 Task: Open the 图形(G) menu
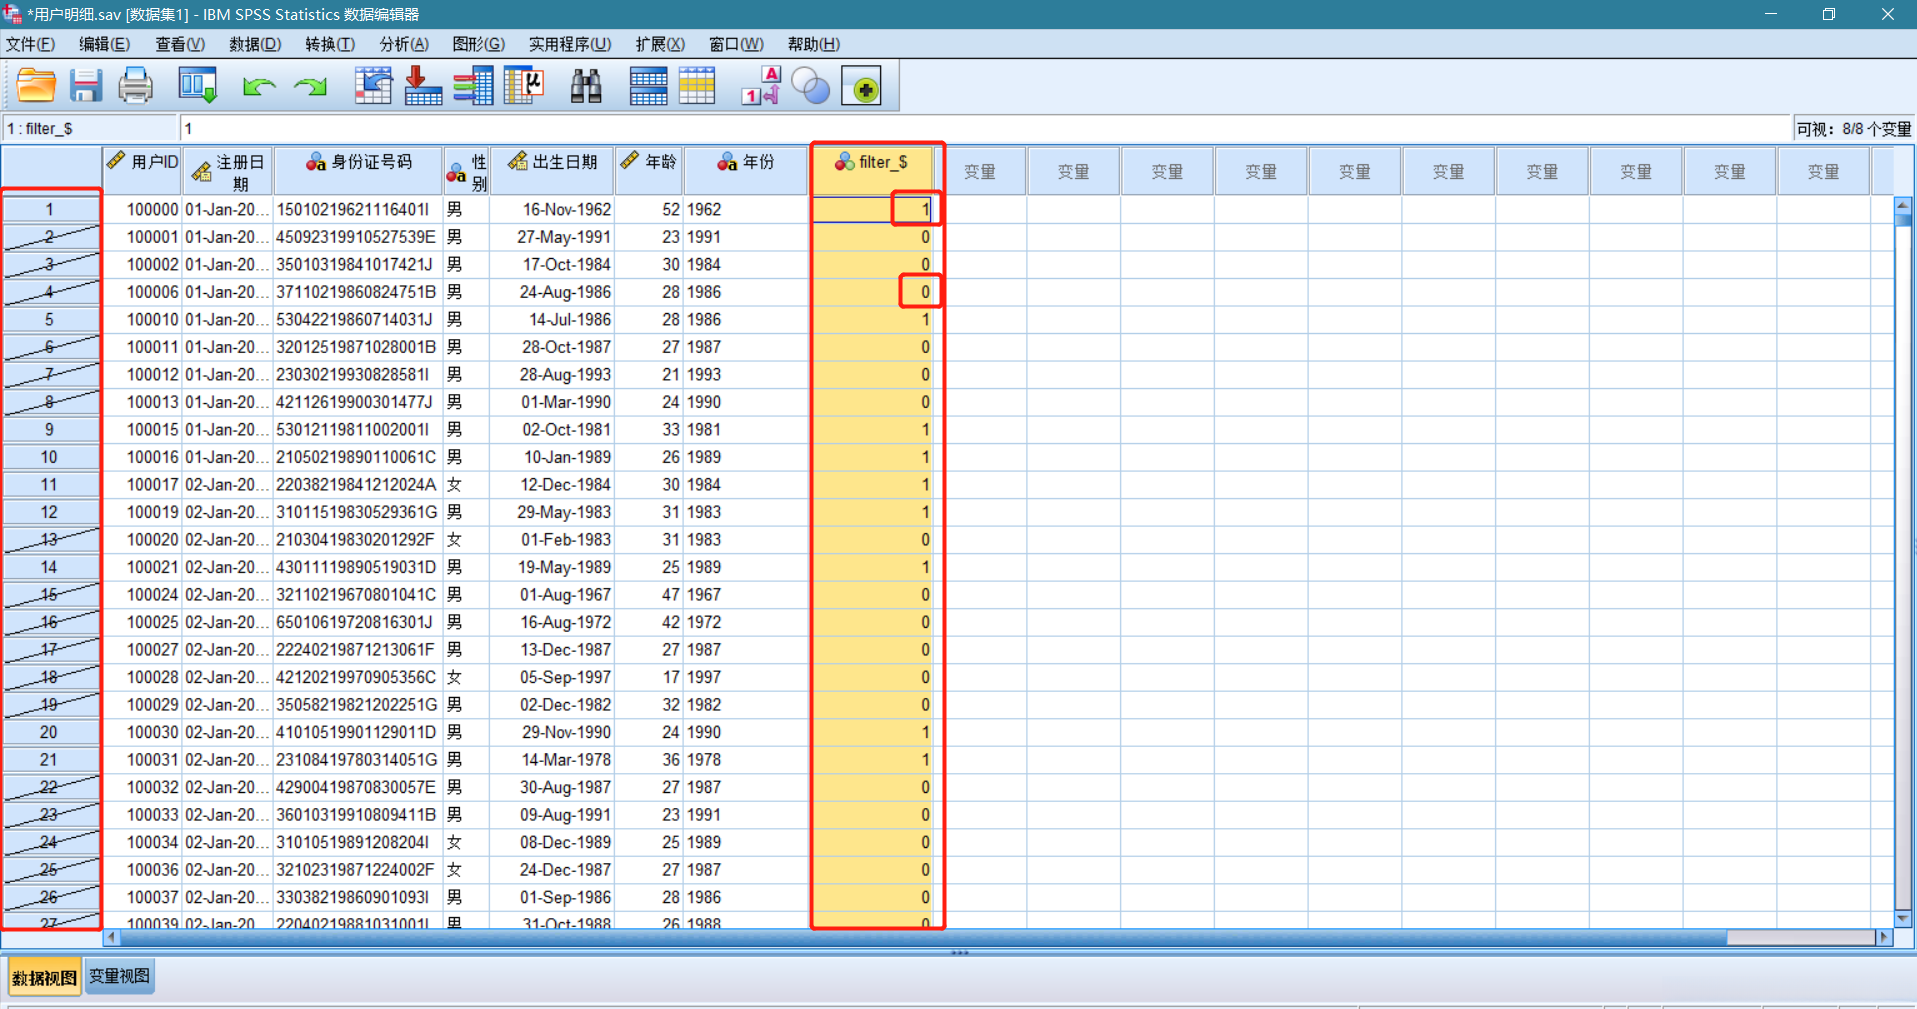[x=479, y=44]
